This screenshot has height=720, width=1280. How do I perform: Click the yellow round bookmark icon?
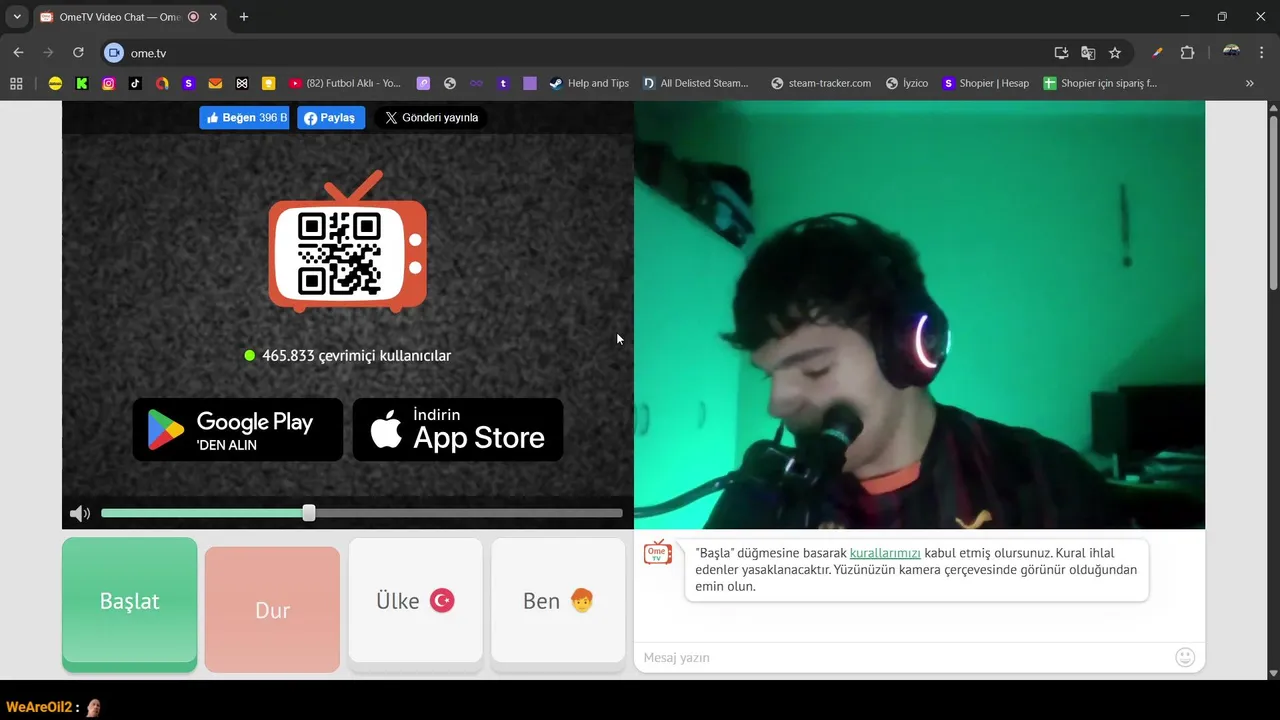tap(55, 83)
